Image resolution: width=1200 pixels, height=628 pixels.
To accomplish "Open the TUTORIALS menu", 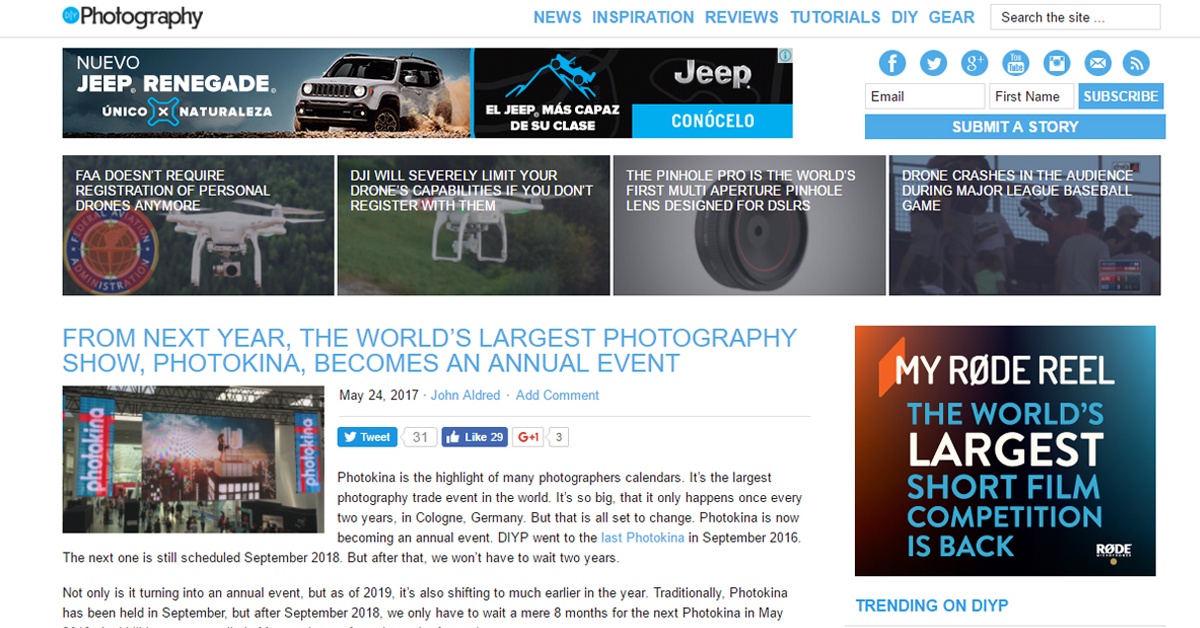I will 835,17.
